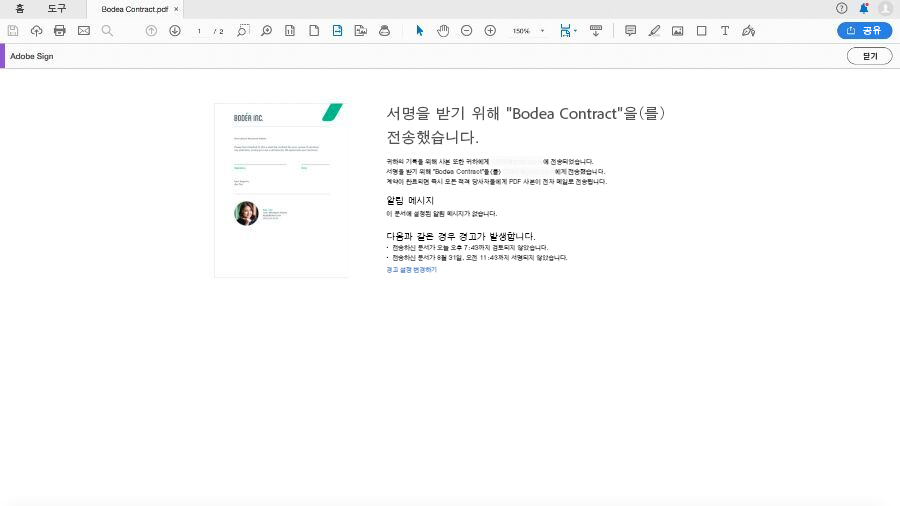Screen dimensions: 900x506
Task: Switch to the 홈 tab
Action: [x=20, y=9]
